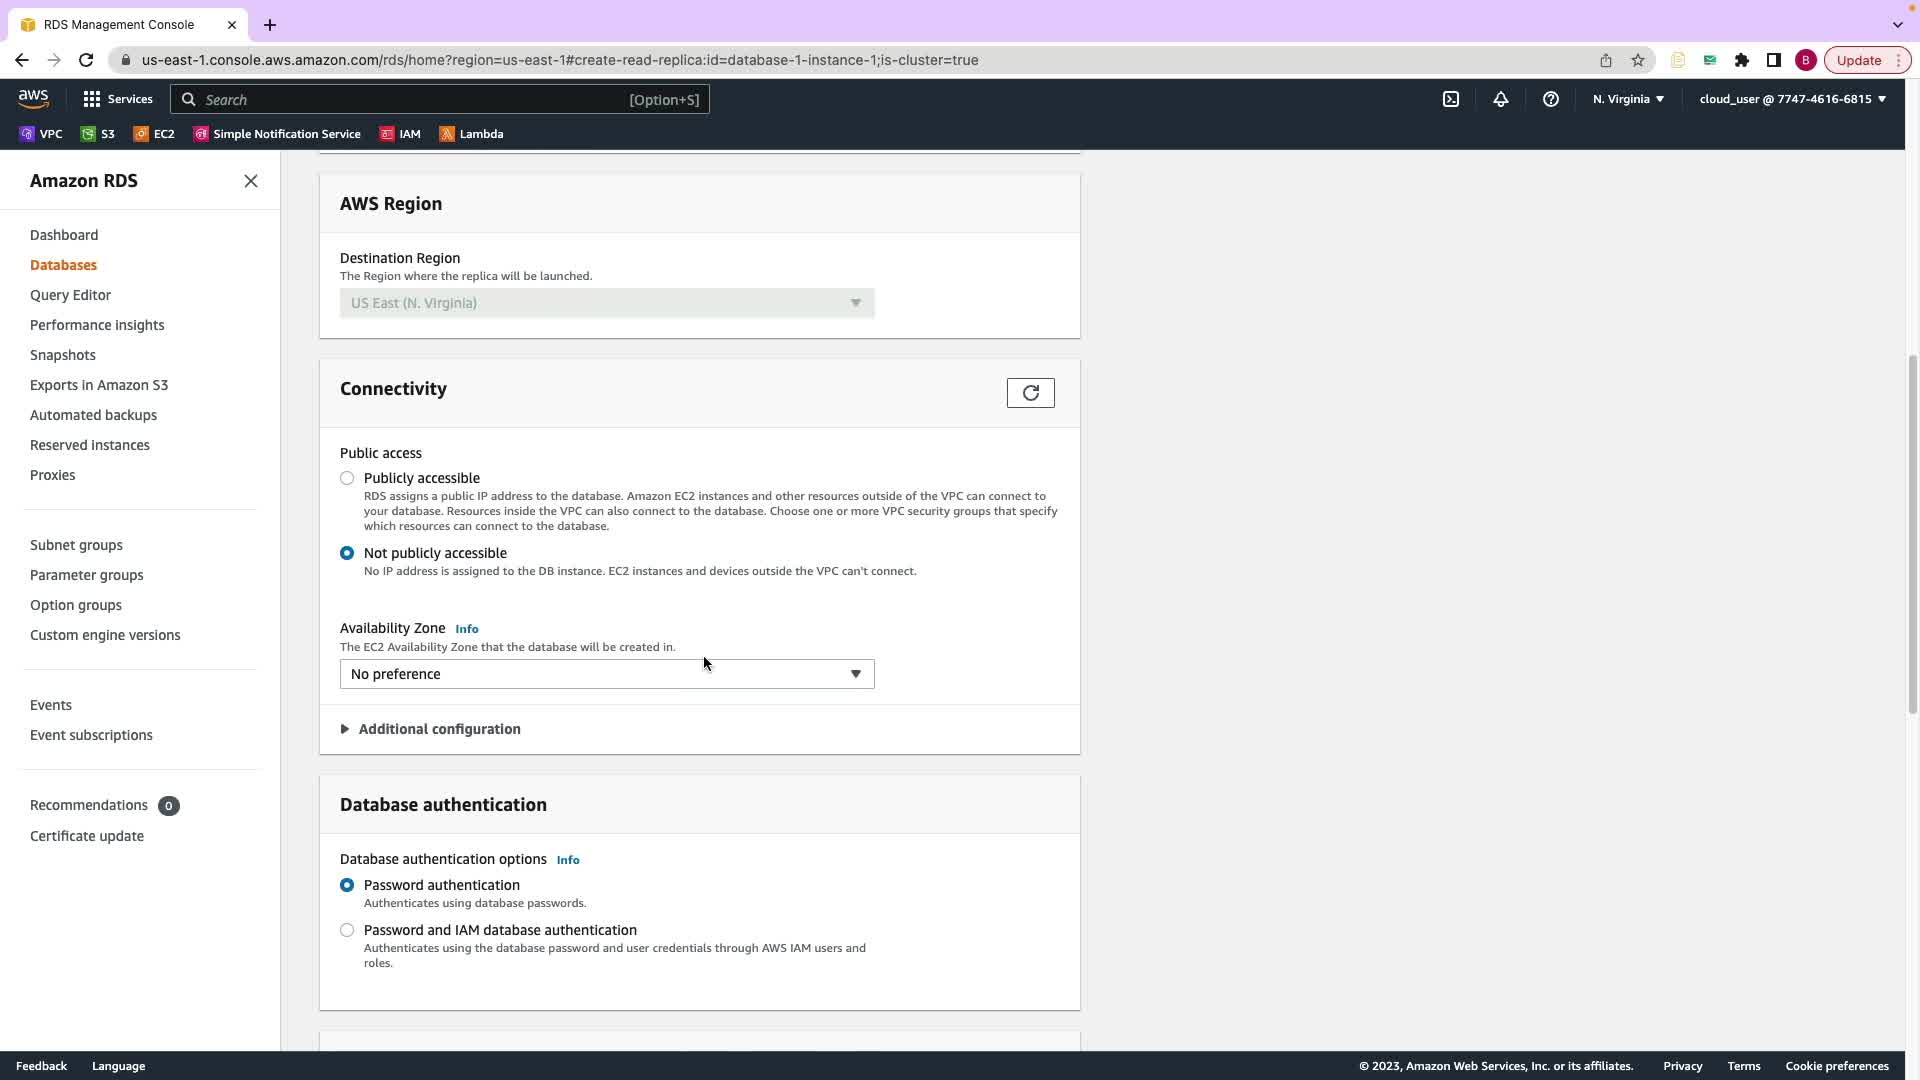Click the AWS logo home icon
Image resolution: width=1920 pixels, height=1080 pixels.
(33, 98)
